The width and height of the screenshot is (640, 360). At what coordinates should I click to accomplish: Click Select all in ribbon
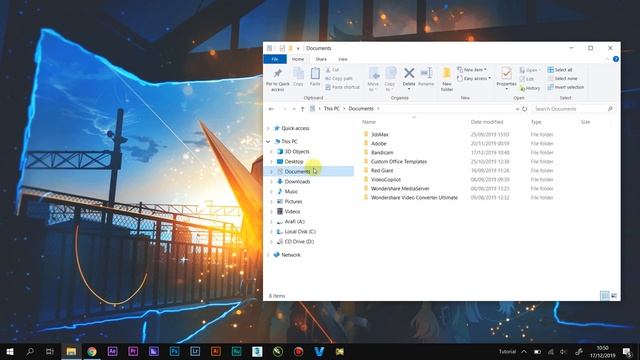560,70
